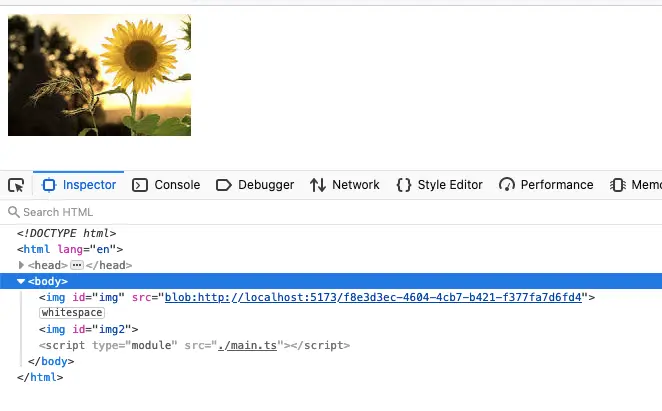Switch to the Network tab
The width and height of the screenshot is (662, 411).
345,185
